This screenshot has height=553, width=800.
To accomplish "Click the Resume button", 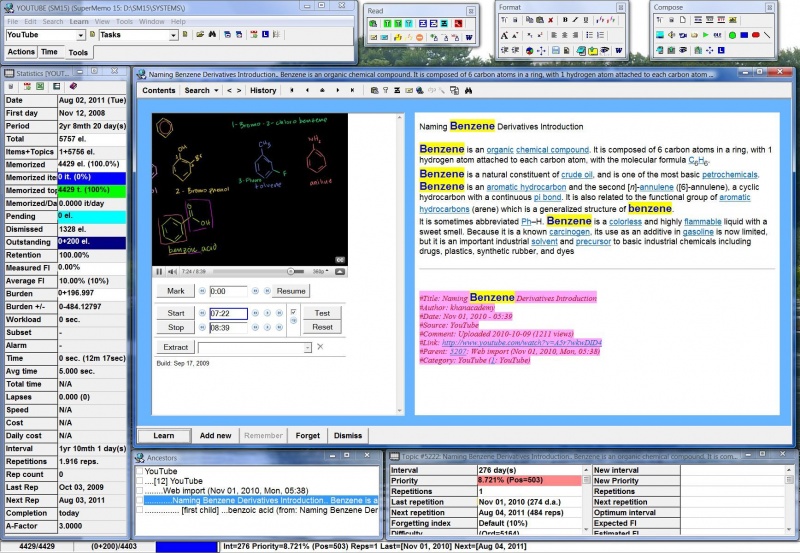I will tap(291, 291).
